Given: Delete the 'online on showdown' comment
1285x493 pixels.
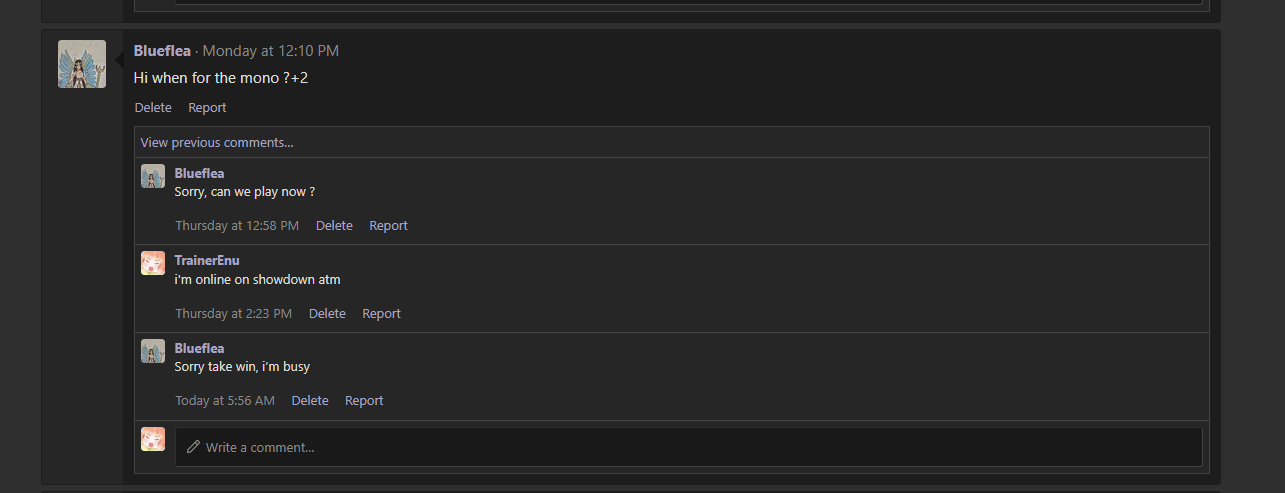Looking at the screenshot, I should (327, 314).
